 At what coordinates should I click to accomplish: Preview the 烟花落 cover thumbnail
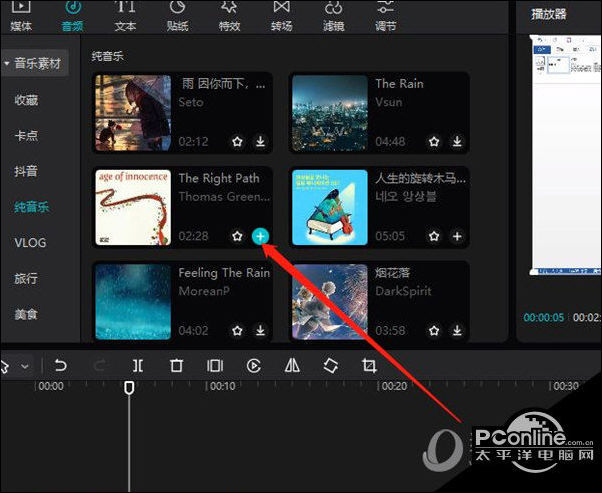pos(330,302)
